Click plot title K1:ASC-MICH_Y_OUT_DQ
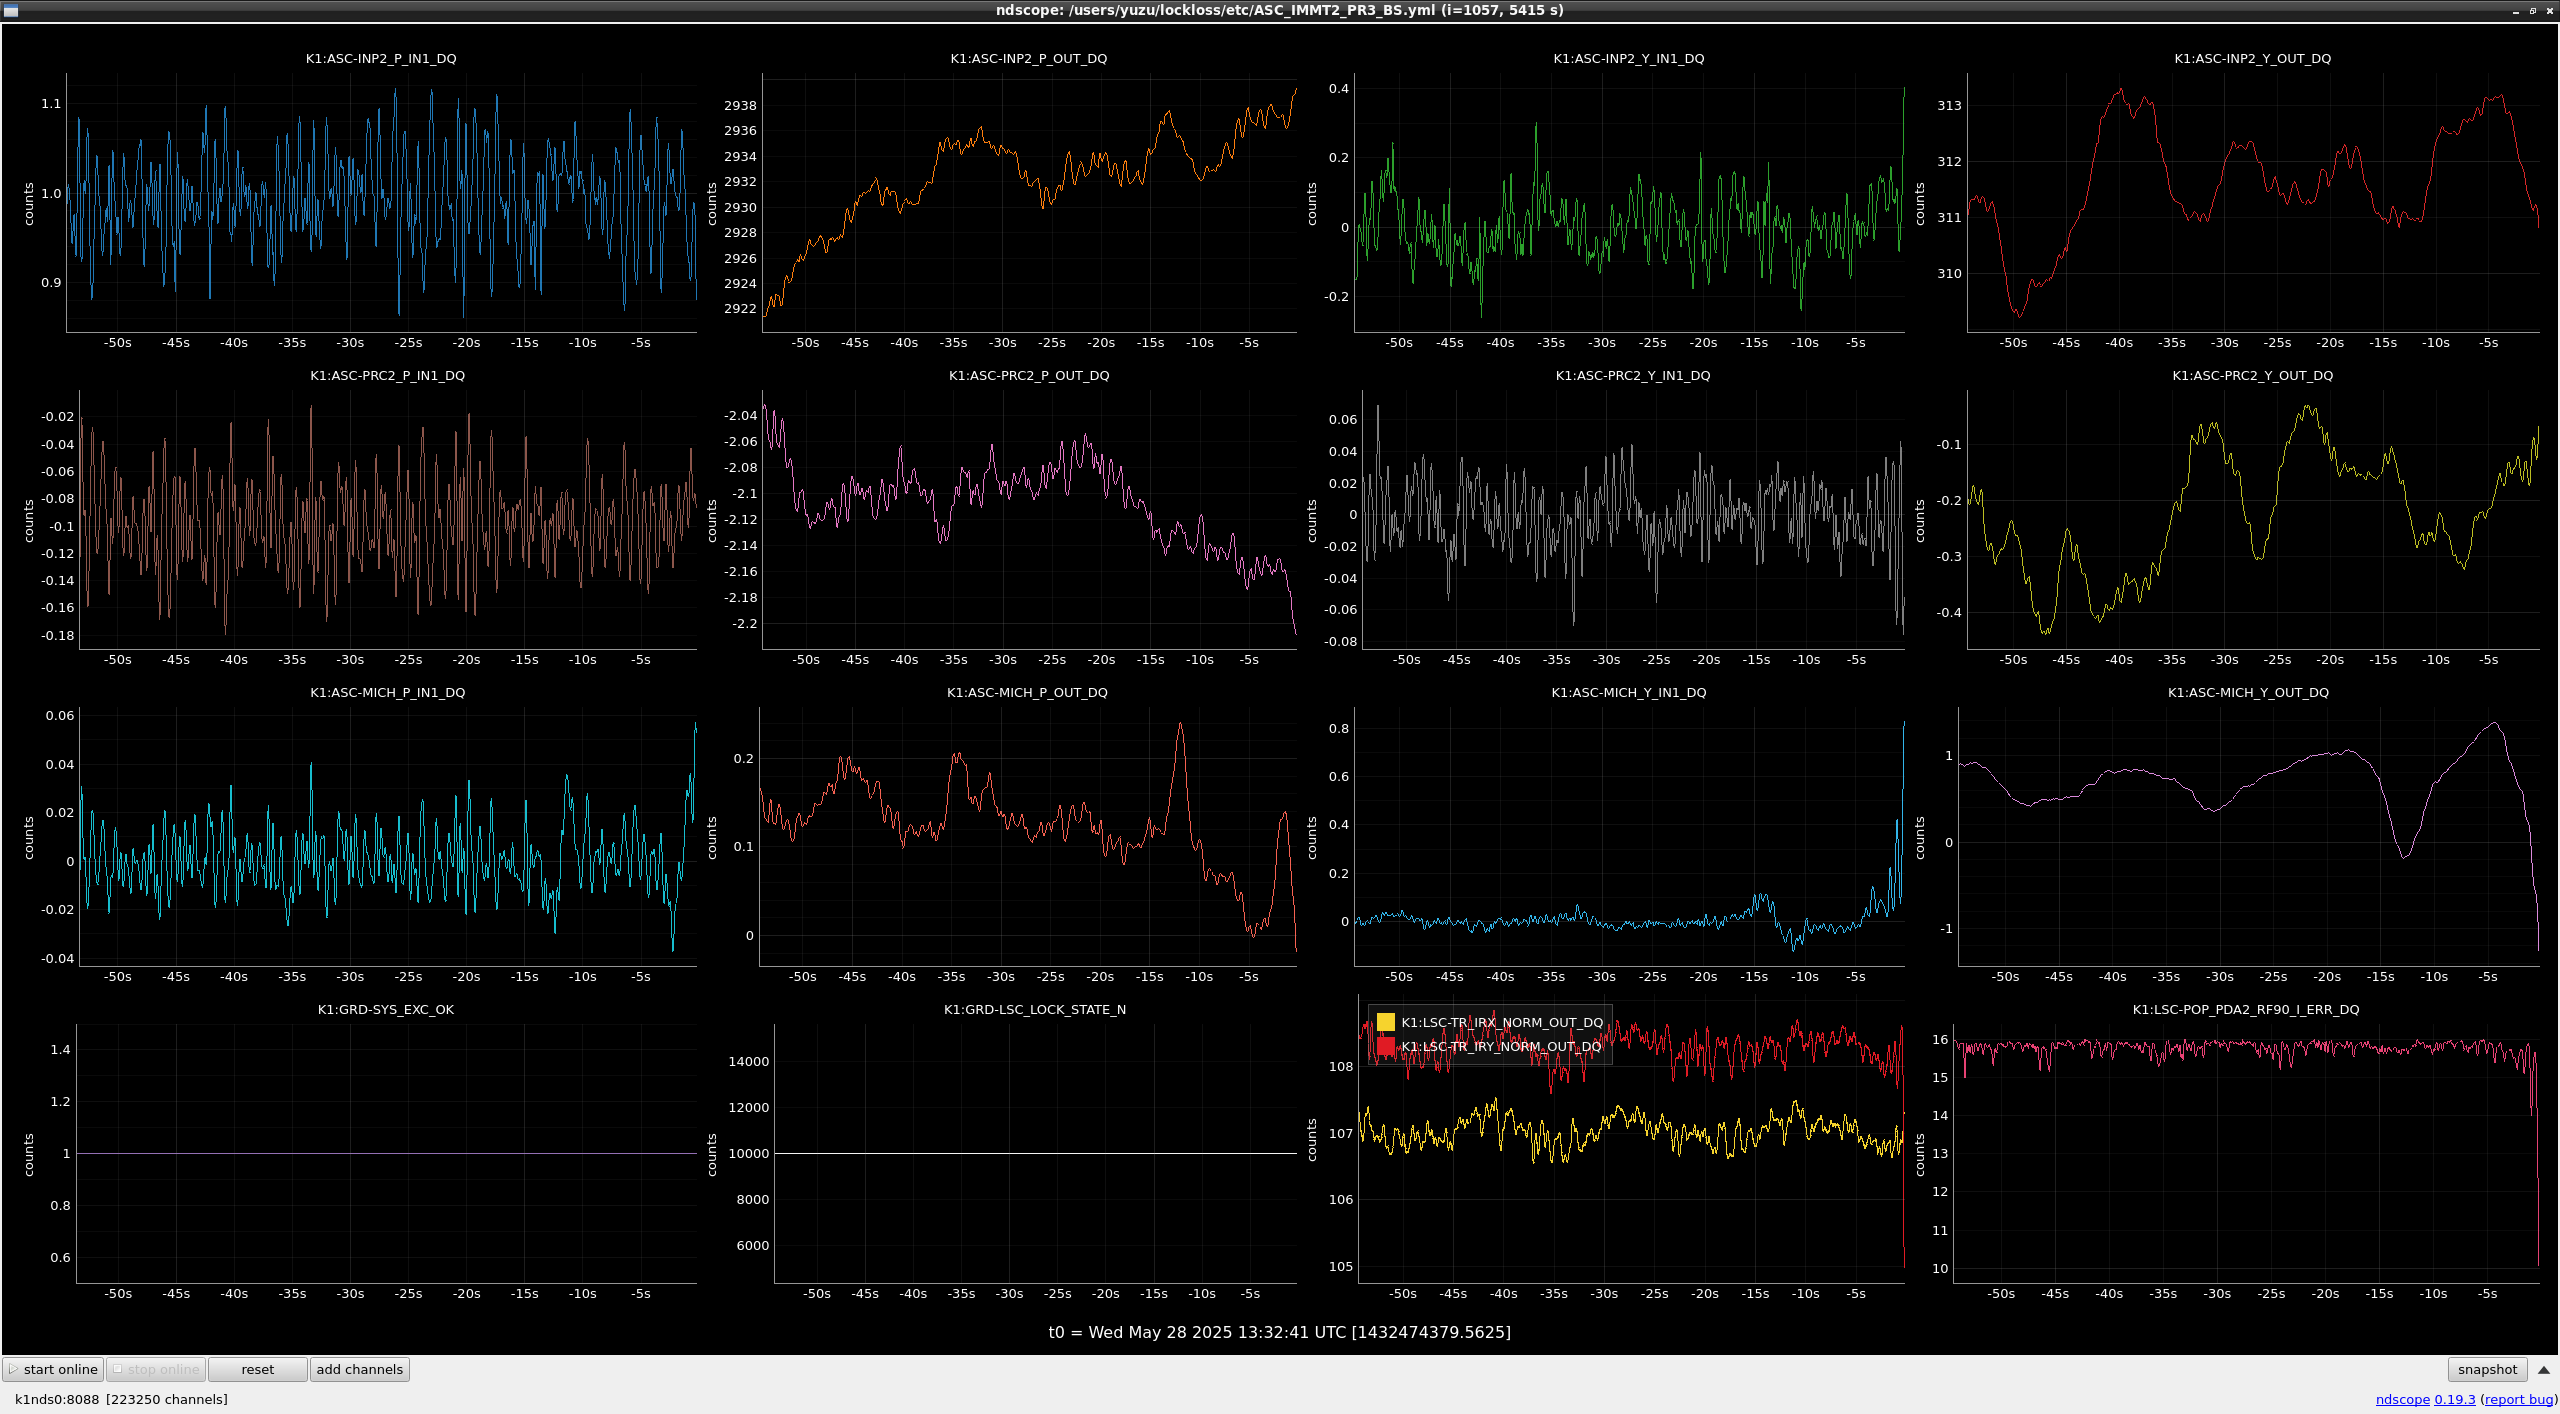This screenshot has width=2560, height=1414. (2249, 692)
